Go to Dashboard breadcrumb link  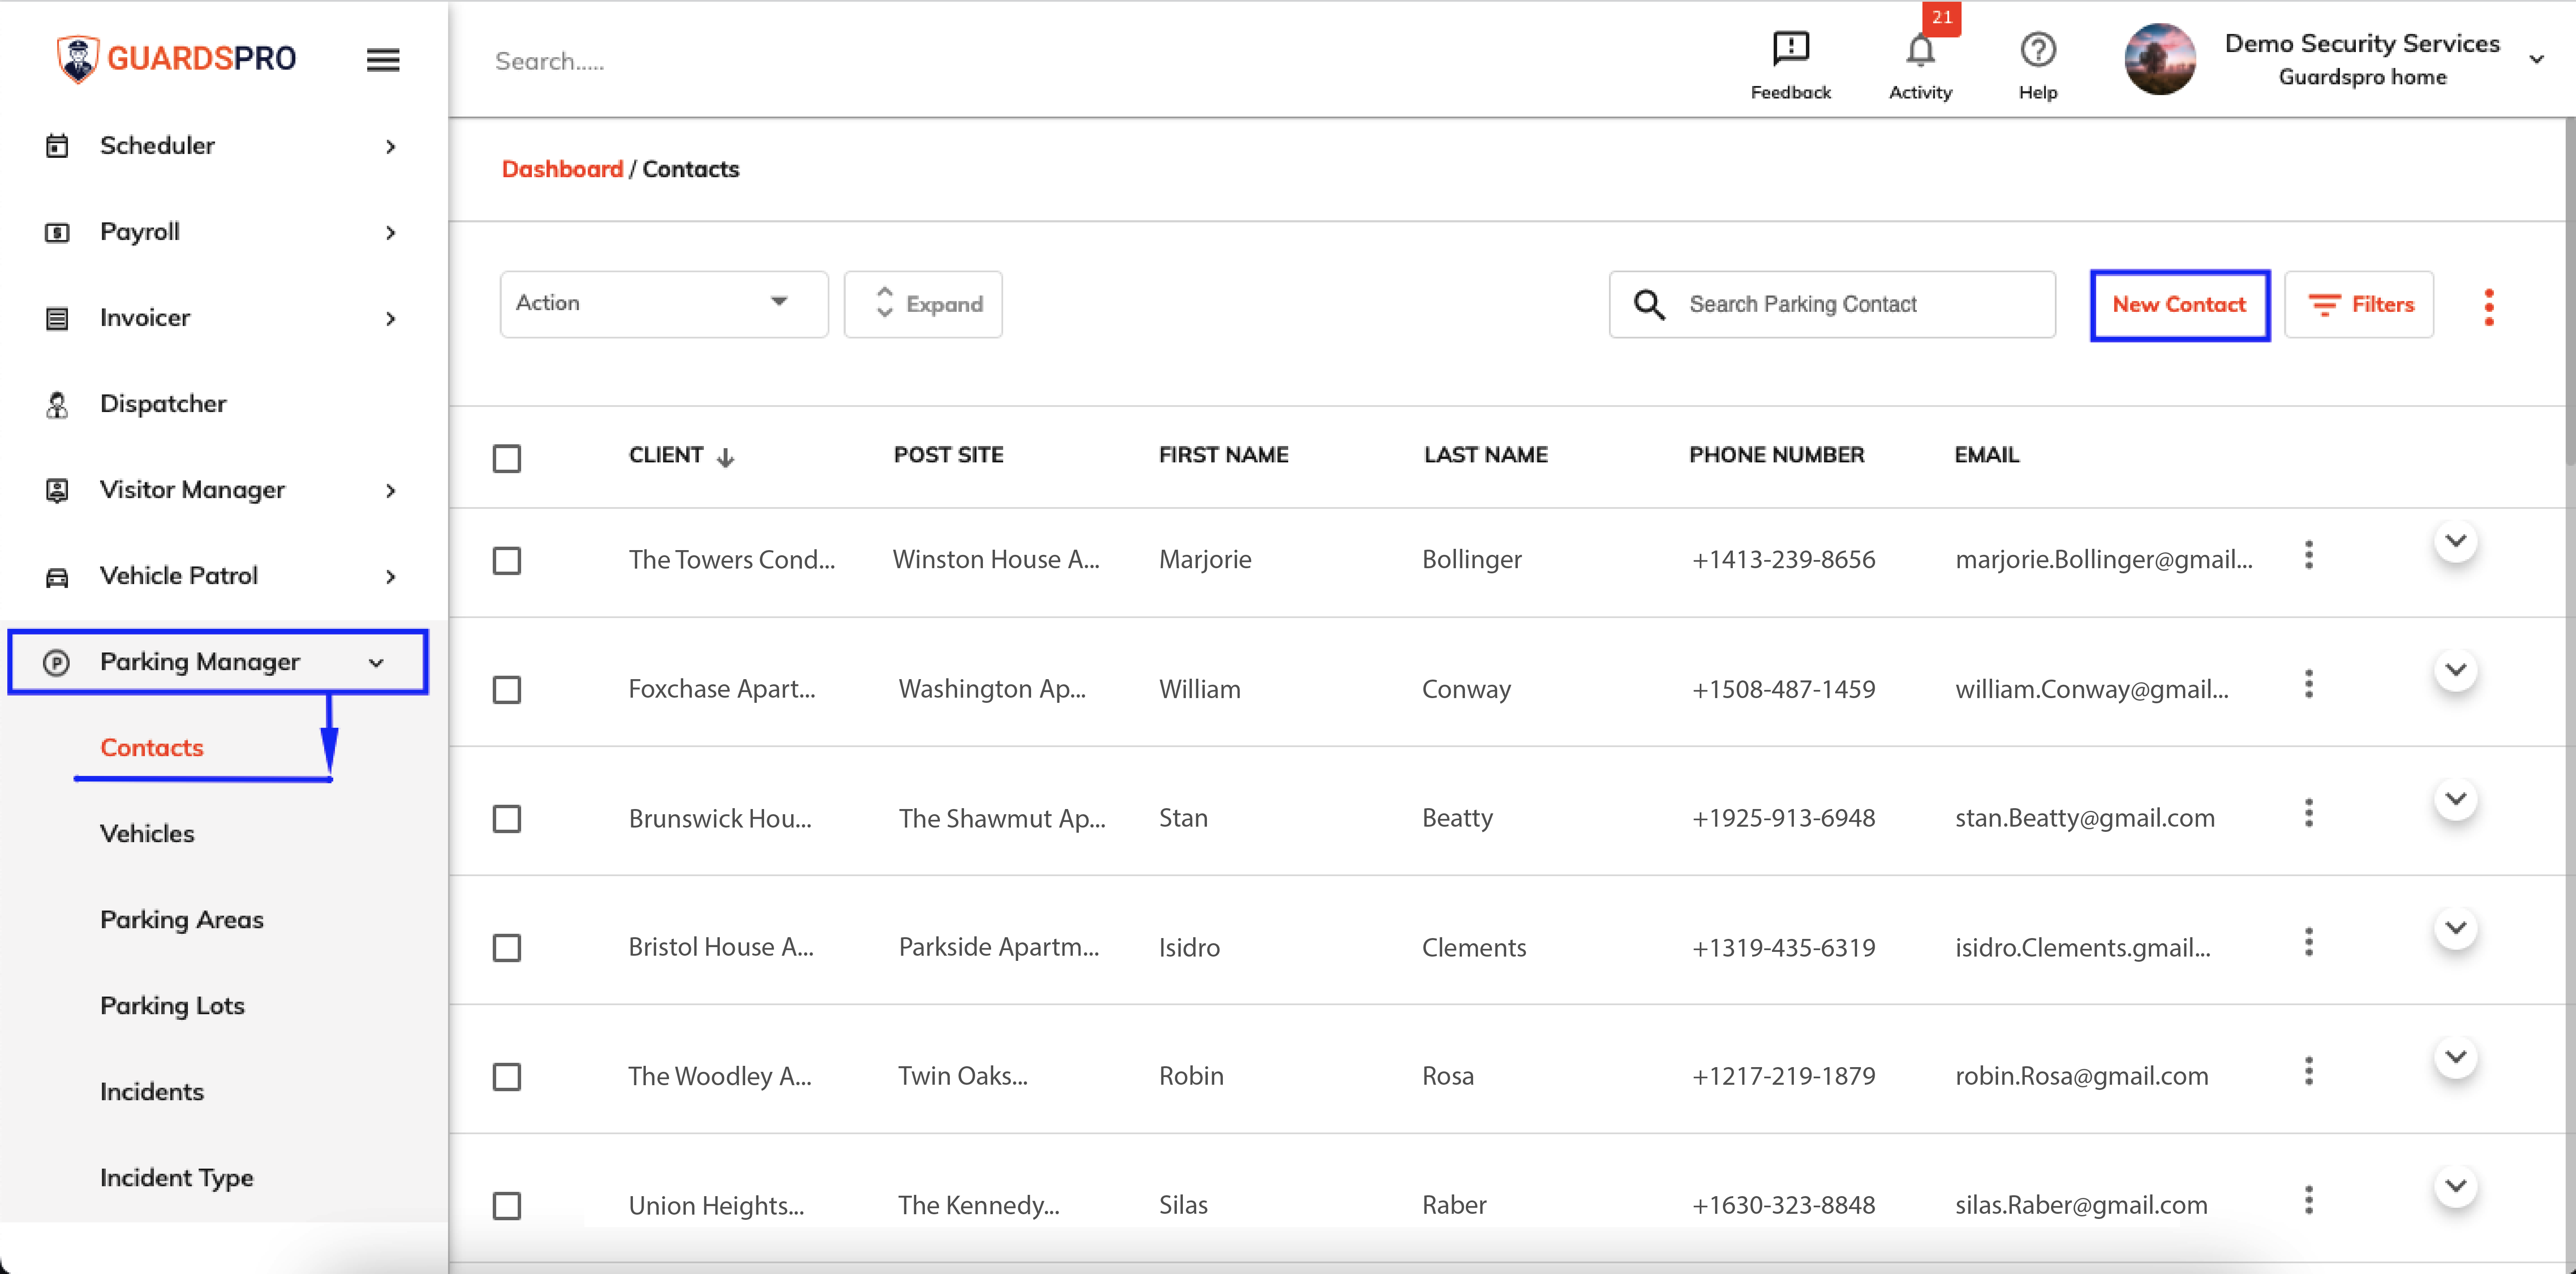coord(562,169)
